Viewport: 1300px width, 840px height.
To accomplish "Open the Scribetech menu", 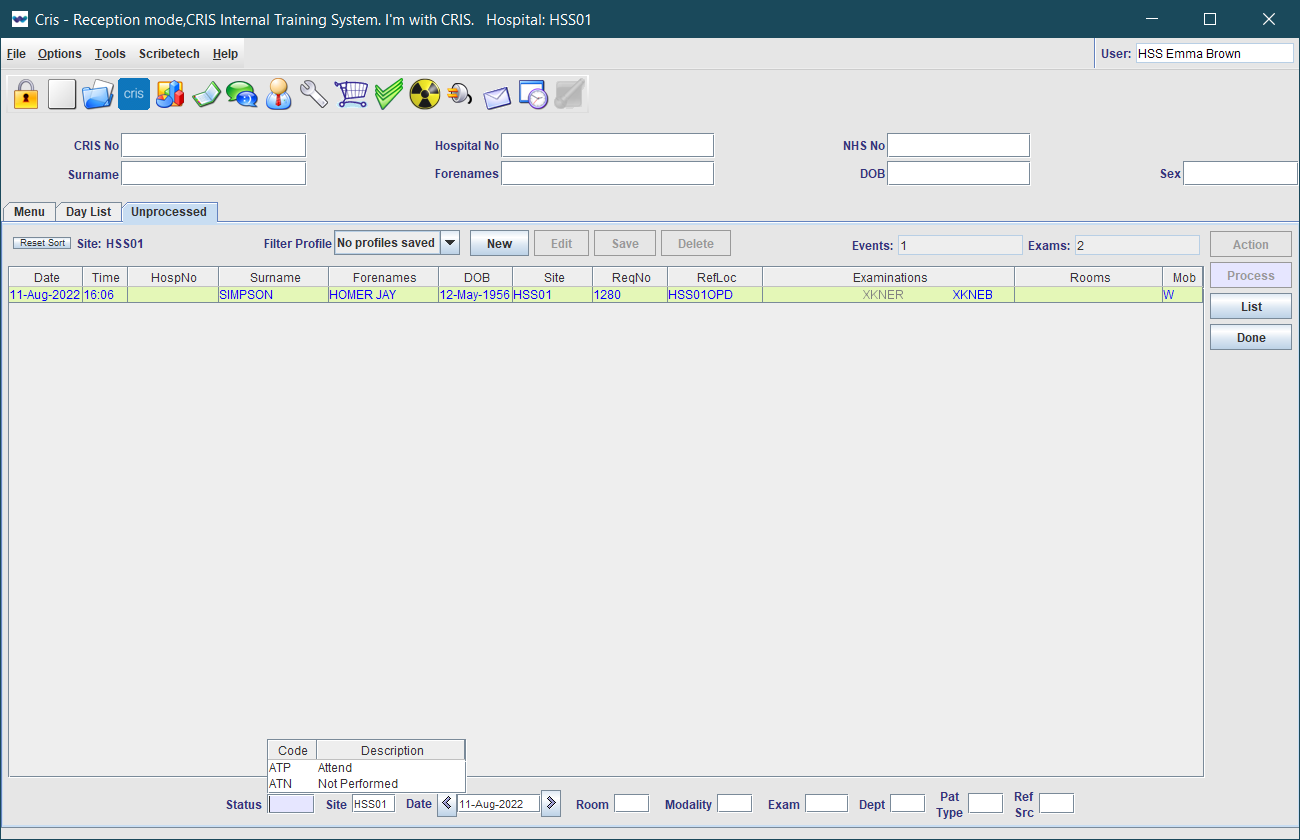I will pyautogui.click(x=169, y=54).
